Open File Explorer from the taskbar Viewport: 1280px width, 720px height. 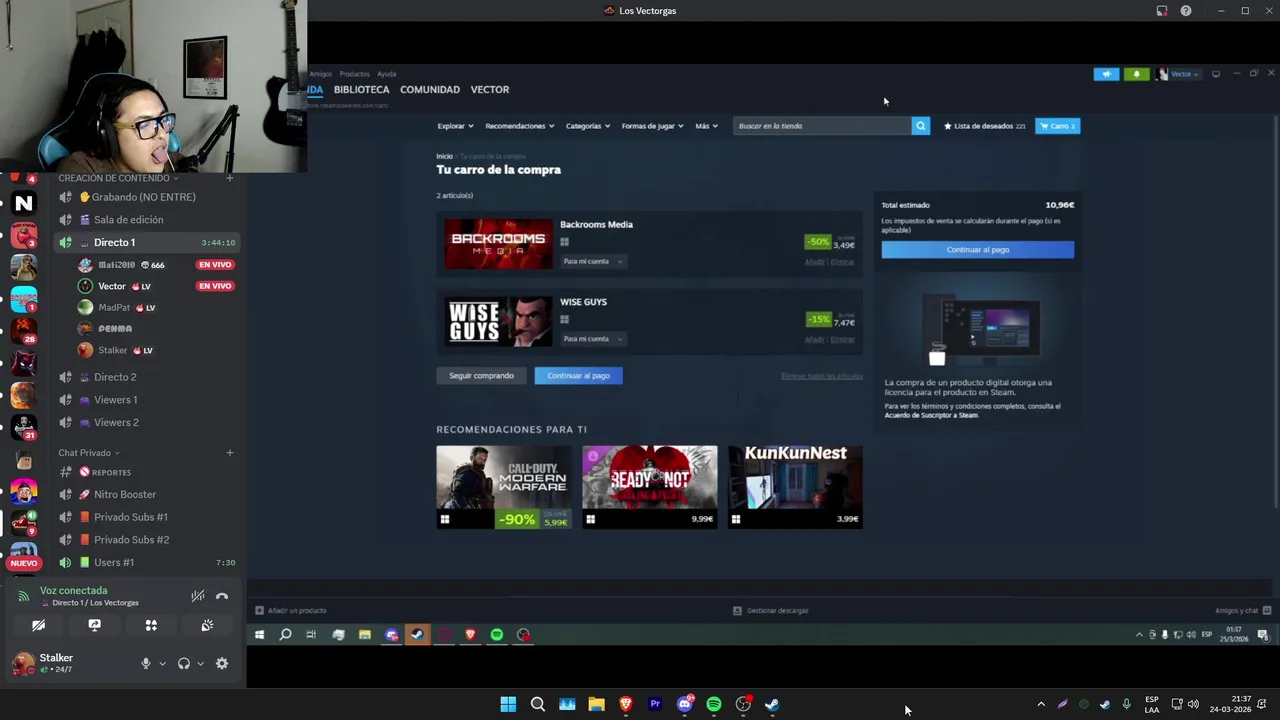tap(596, 704)
